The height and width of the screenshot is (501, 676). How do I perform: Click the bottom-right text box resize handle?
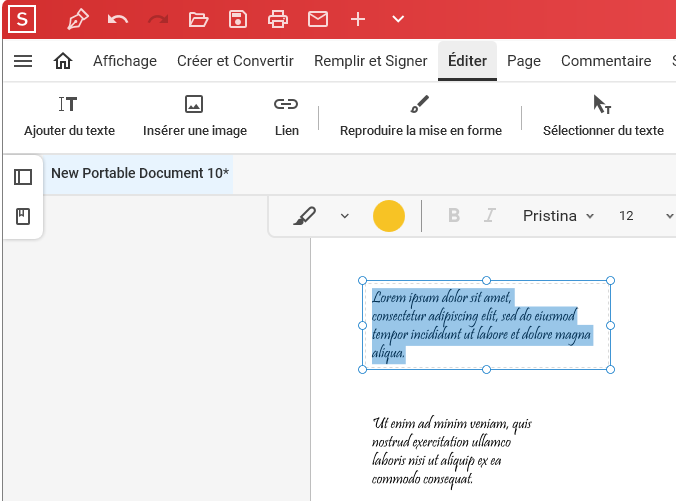coord(610,369)
